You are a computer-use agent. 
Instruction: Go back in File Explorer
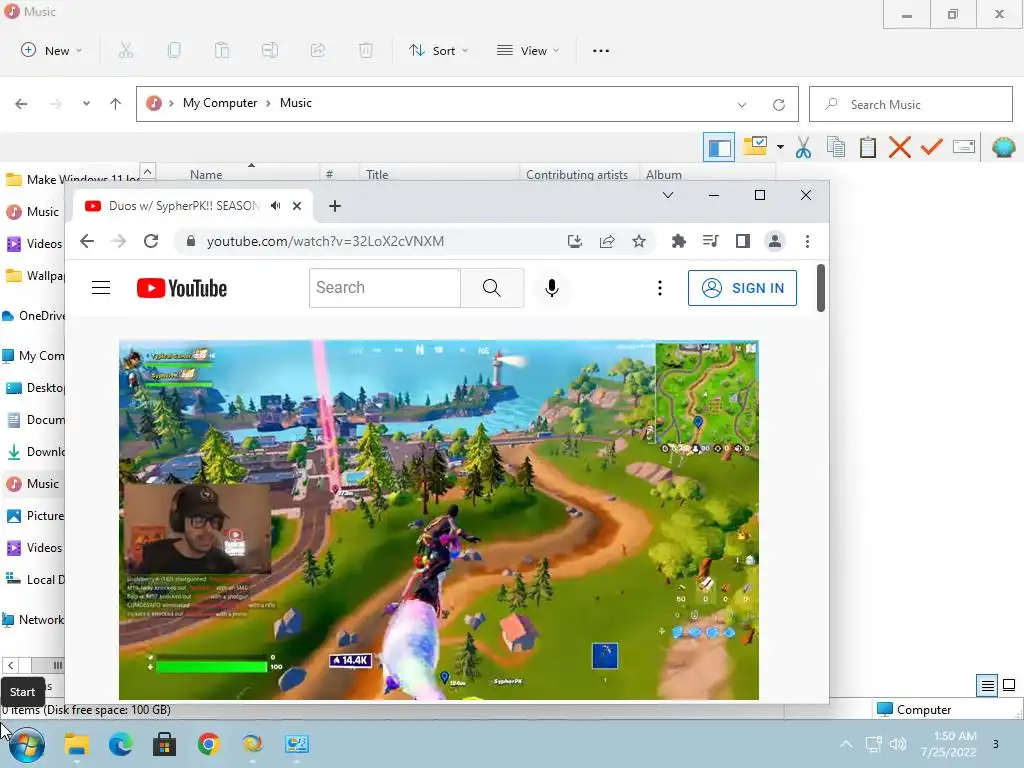point(22,104)
